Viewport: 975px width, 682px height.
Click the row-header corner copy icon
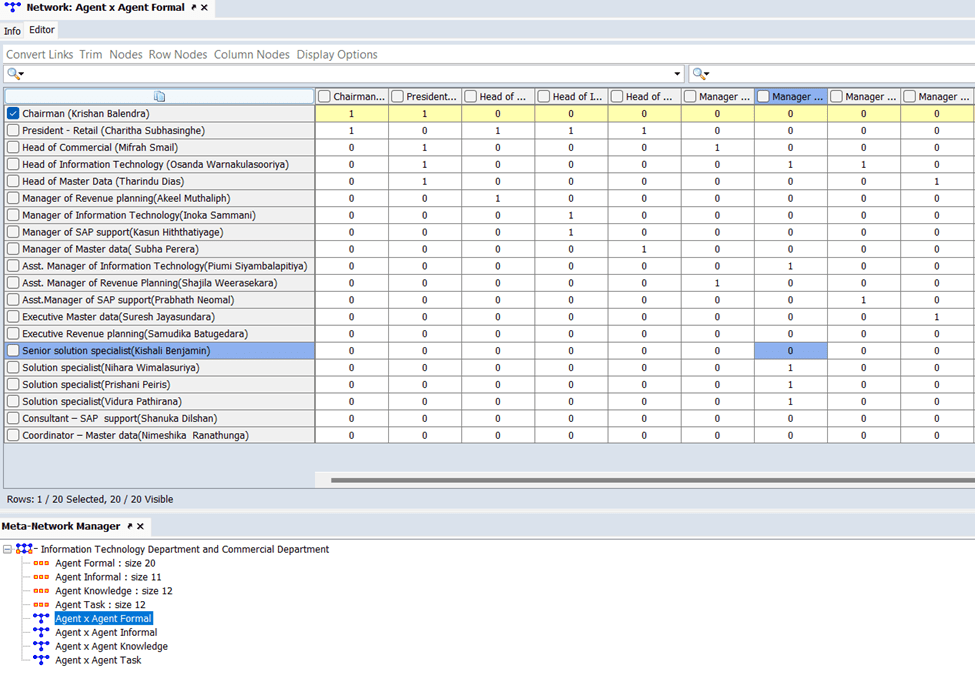(160, 96)
